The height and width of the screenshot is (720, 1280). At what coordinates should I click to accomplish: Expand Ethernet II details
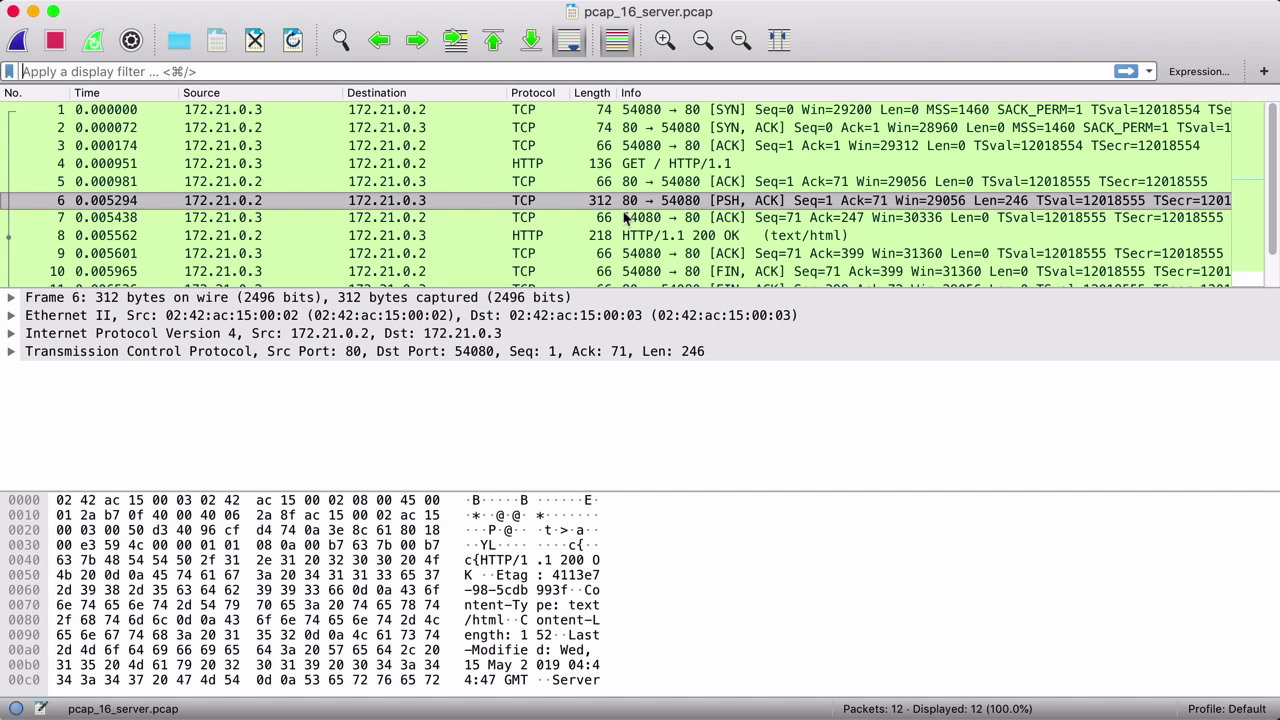[11, 315]
